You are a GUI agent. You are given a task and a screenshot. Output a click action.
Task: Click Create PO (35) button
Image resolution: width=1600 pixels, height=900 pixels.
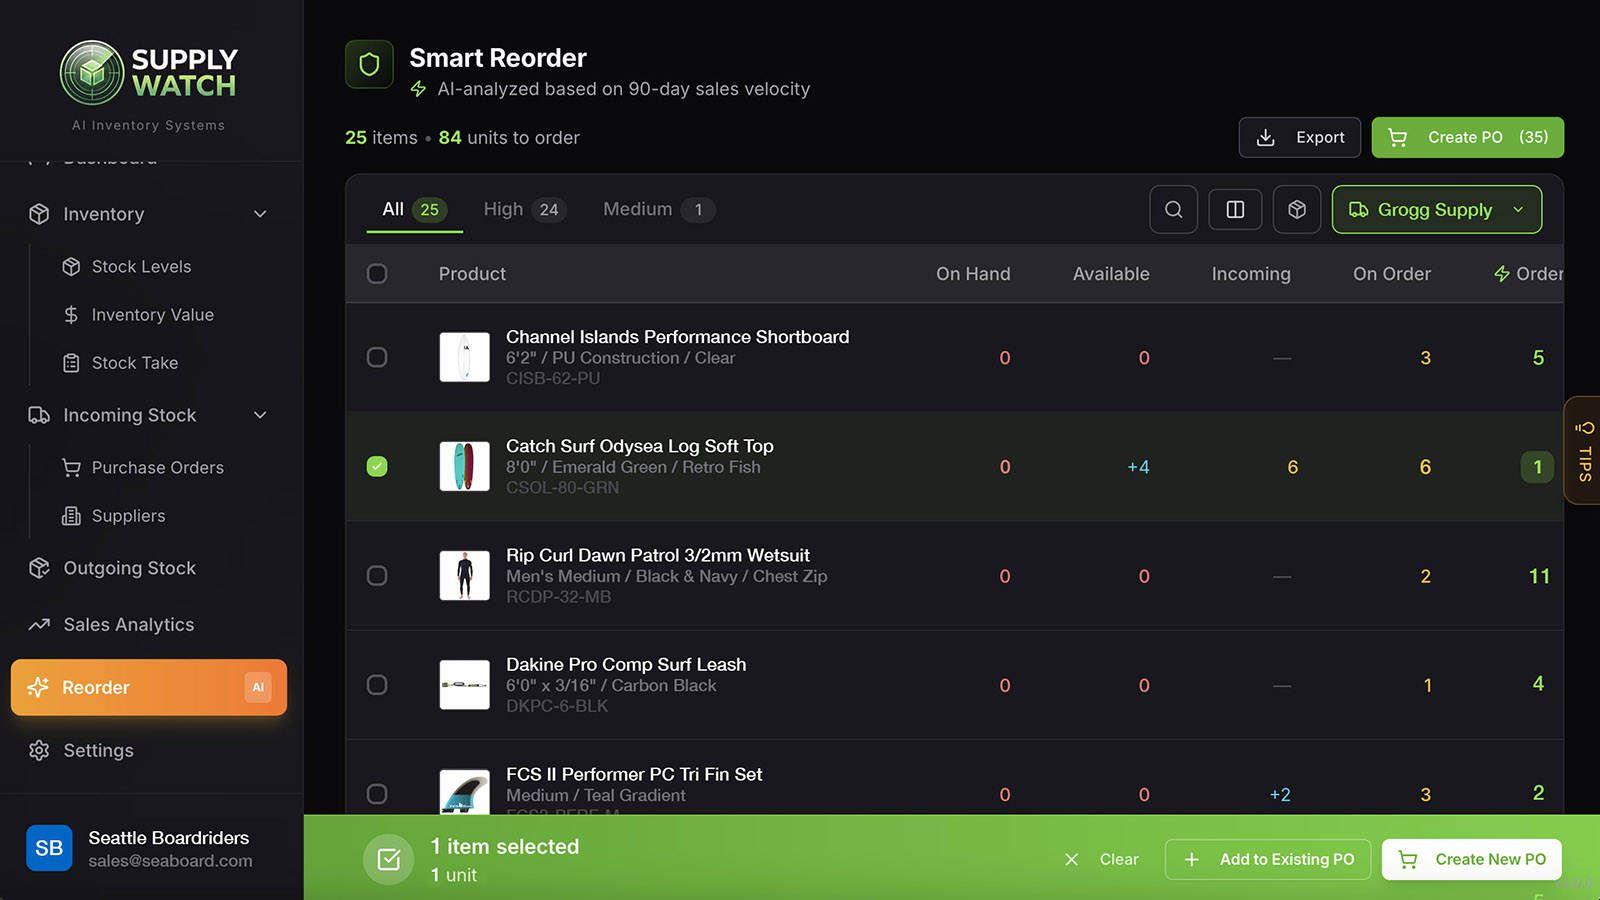(x=1468, y=138)
